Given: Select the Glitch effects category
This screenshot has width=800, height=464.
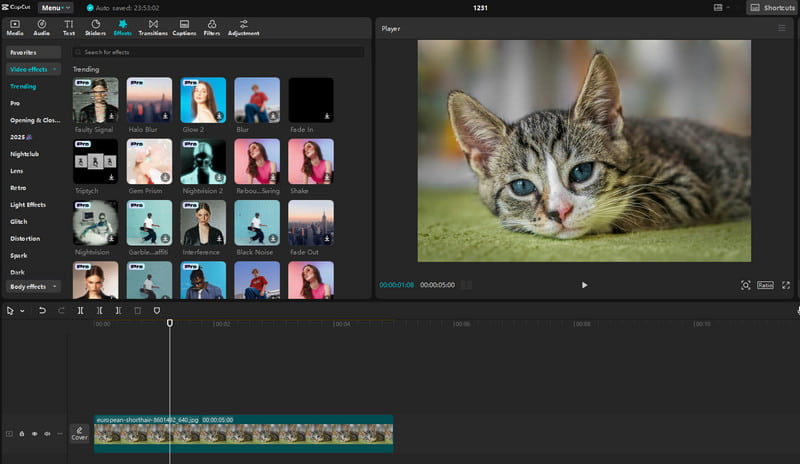Looking at the screenshot, I should (18, 222).
